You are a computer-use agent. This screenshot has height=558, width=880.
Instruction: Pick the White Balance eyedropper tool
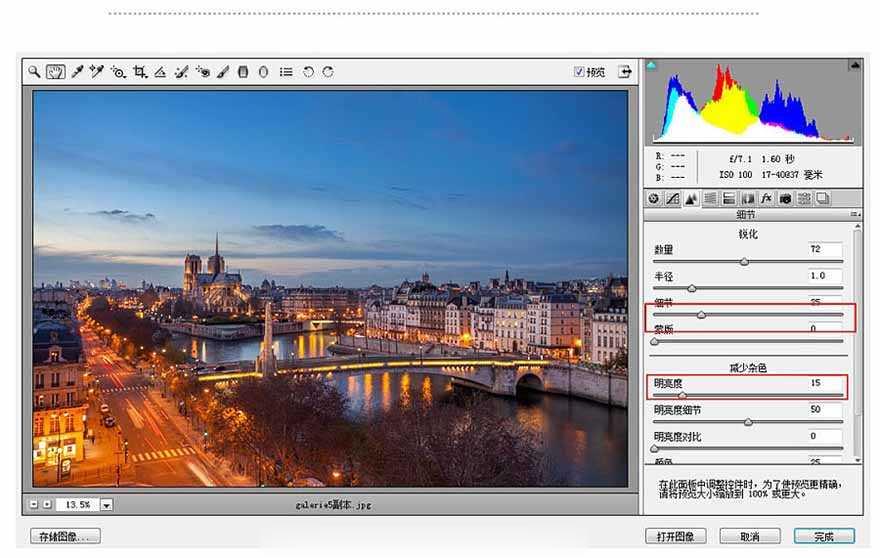76,72
